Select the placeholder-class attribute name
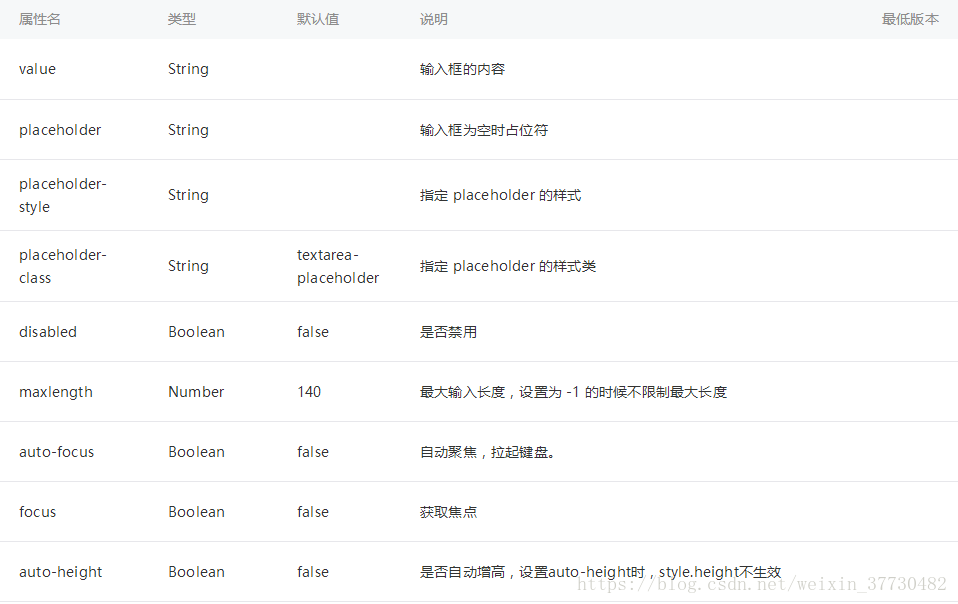 (62, 266)
